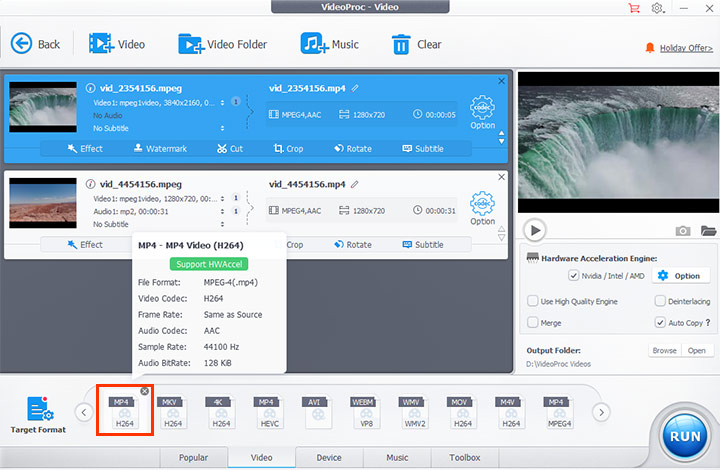
Task: Browse for output folder
Action: click(664, 351)
